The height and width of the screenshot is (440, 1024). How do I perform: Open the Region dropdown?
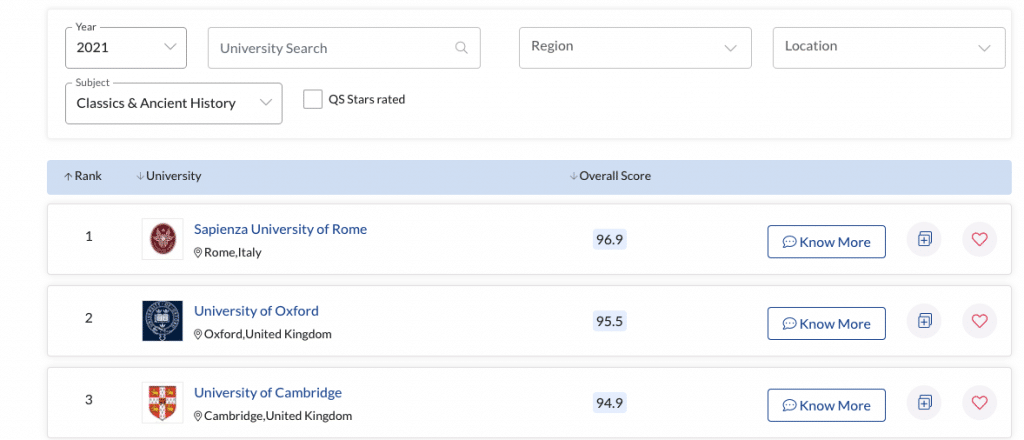pyautogui.click(x=635, y=48)
